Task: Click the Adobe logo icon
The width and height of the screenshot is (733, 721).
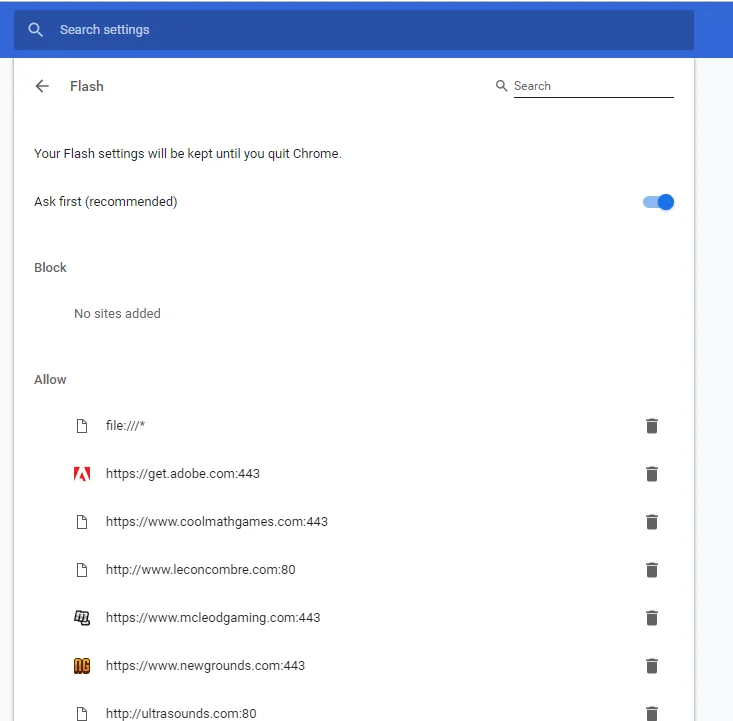Action: click(x=82, y=474)
